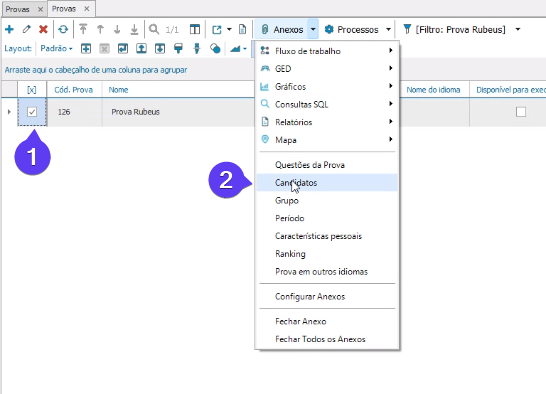
Task: Choose Configurar Anexos menu item
Action: 327,296
